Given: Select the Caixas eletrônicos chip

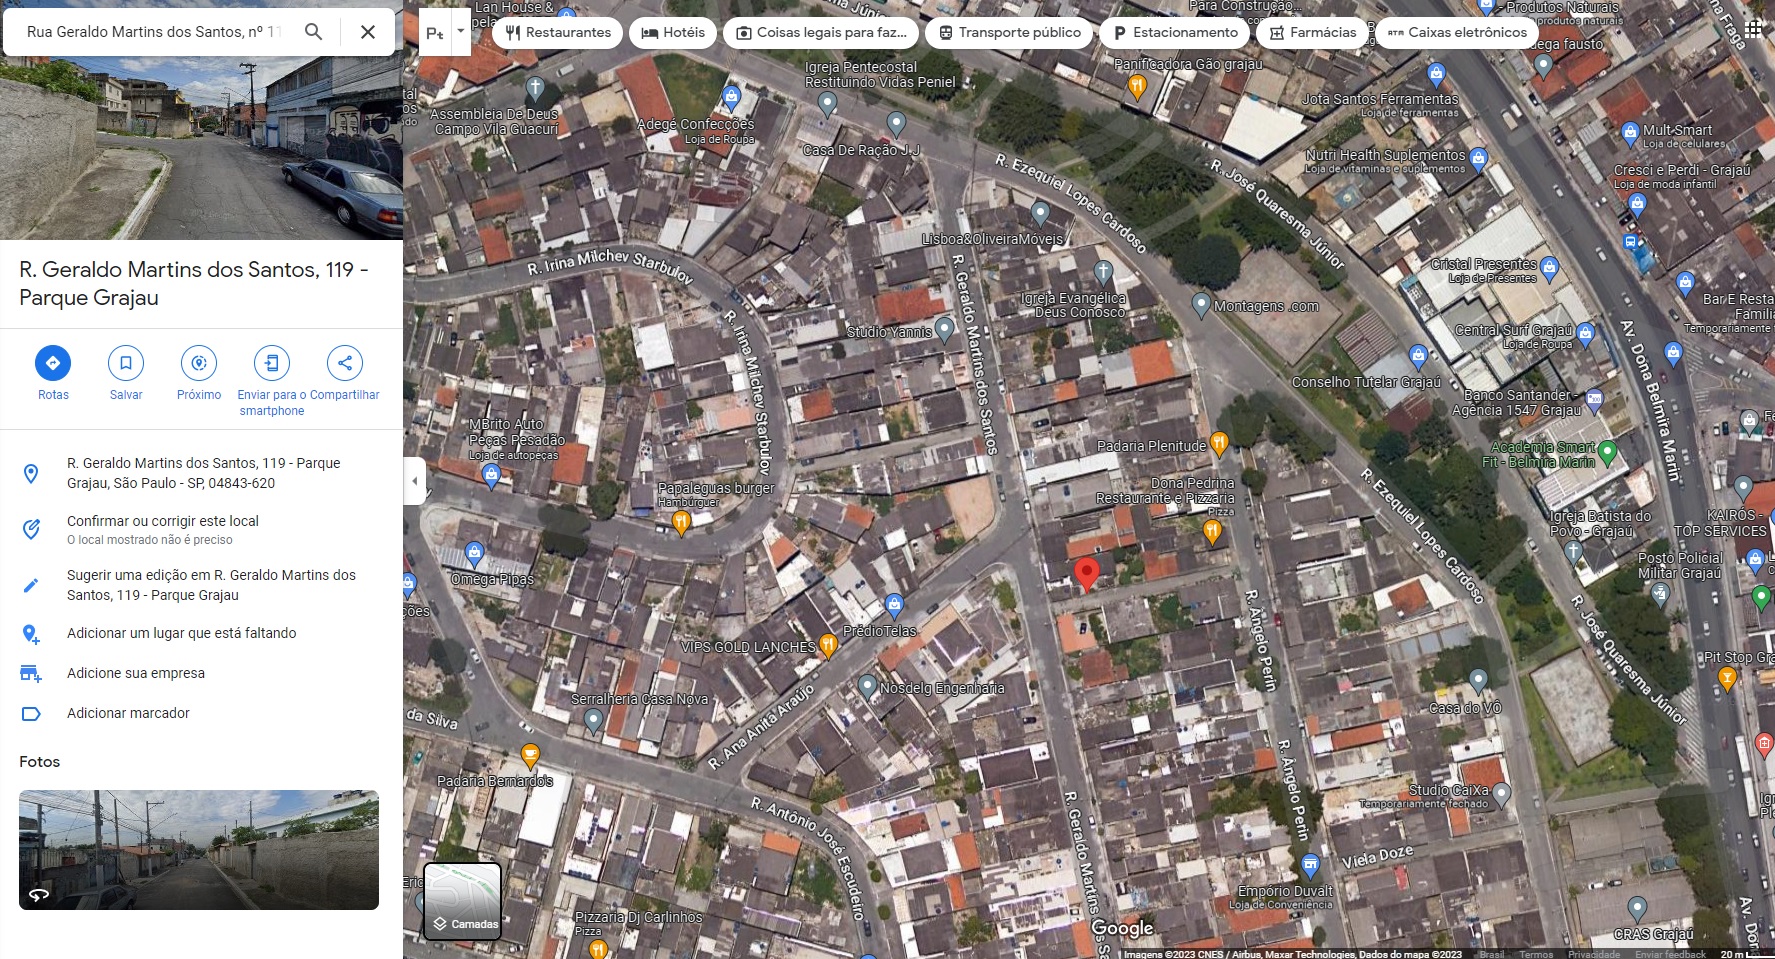Looking at the screenshot, I should point(1457,33).
